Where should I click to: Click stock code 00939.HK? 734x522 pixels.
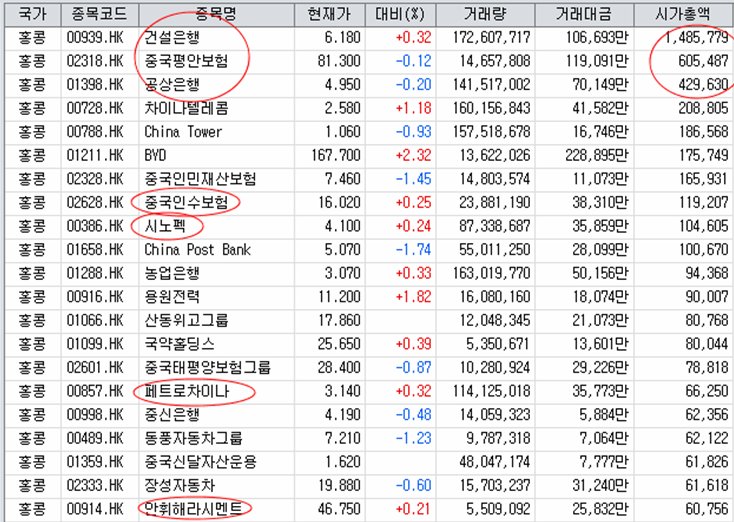95,37
